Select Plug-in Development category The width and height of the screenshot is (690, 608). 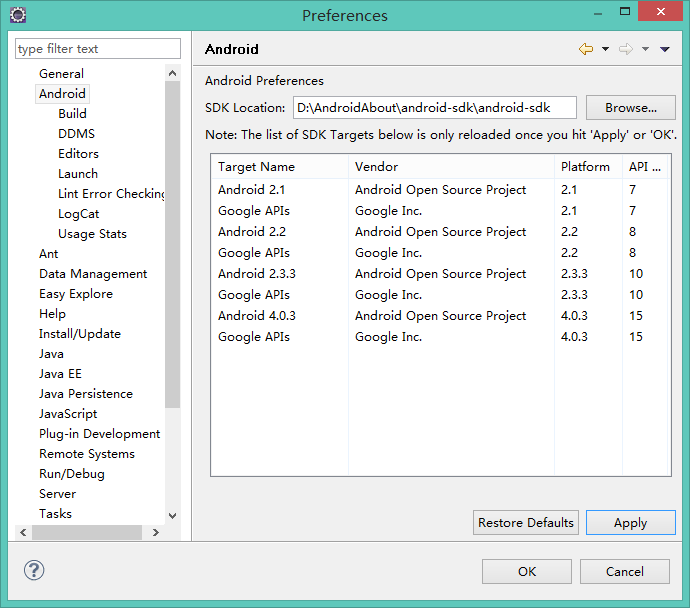coord(99,434)
